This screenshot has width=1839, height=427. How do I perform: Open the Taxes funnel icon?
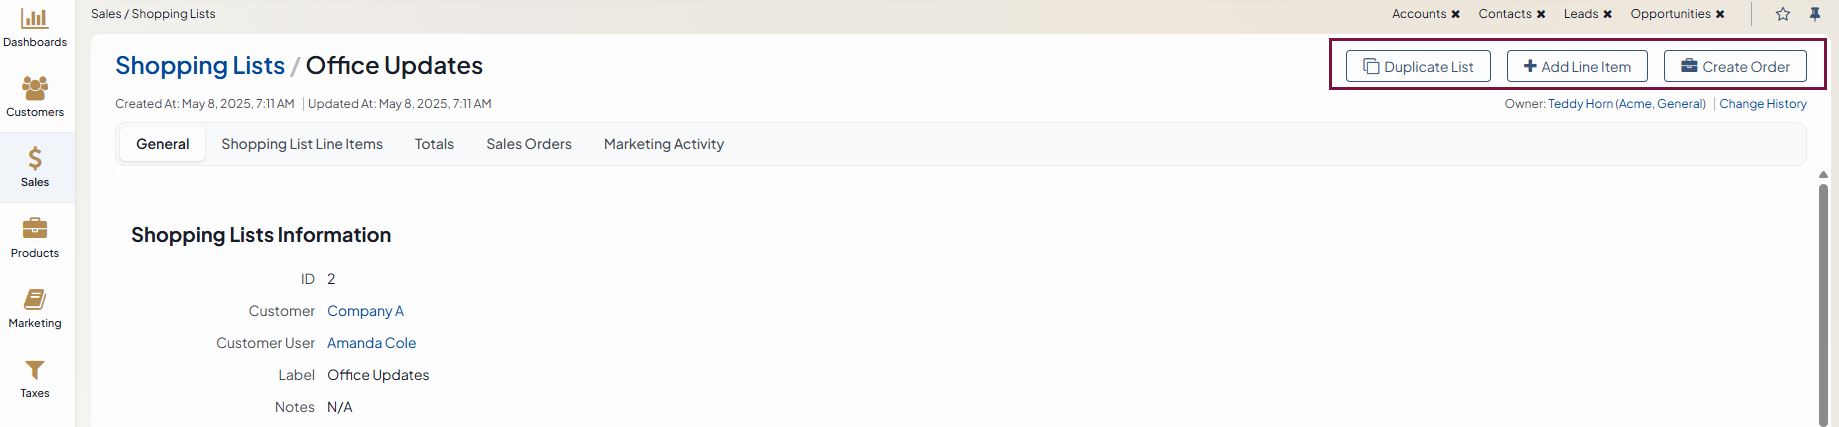tap(35, 370)
